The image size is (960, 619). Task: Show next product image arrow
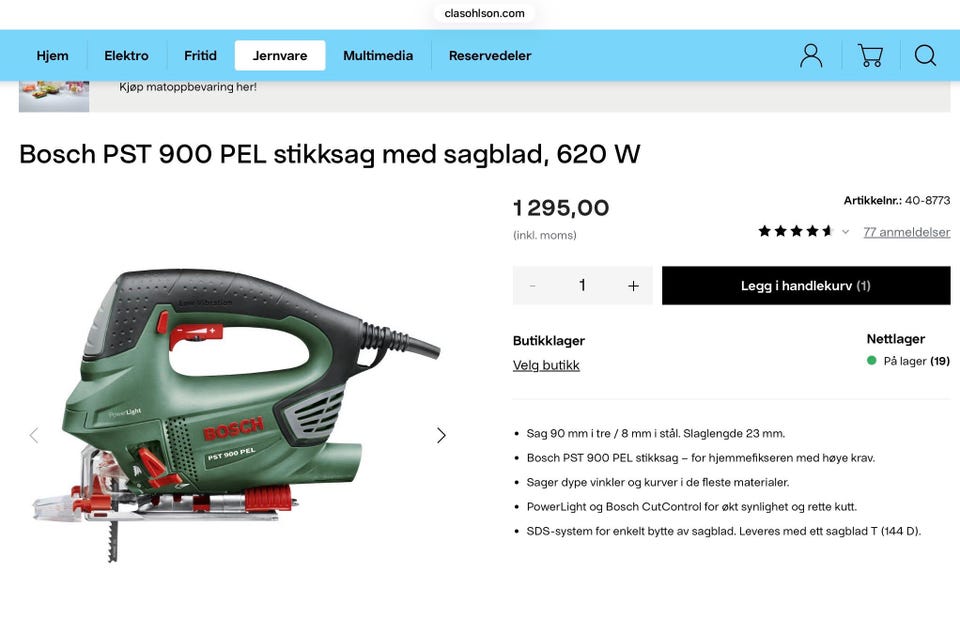pos(441,435)
